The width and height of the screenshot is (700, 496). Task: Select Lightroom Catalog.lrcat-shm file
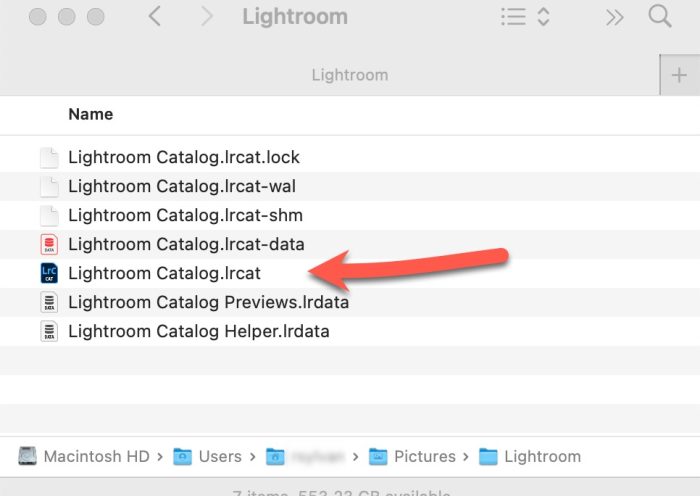click(185, 215)
